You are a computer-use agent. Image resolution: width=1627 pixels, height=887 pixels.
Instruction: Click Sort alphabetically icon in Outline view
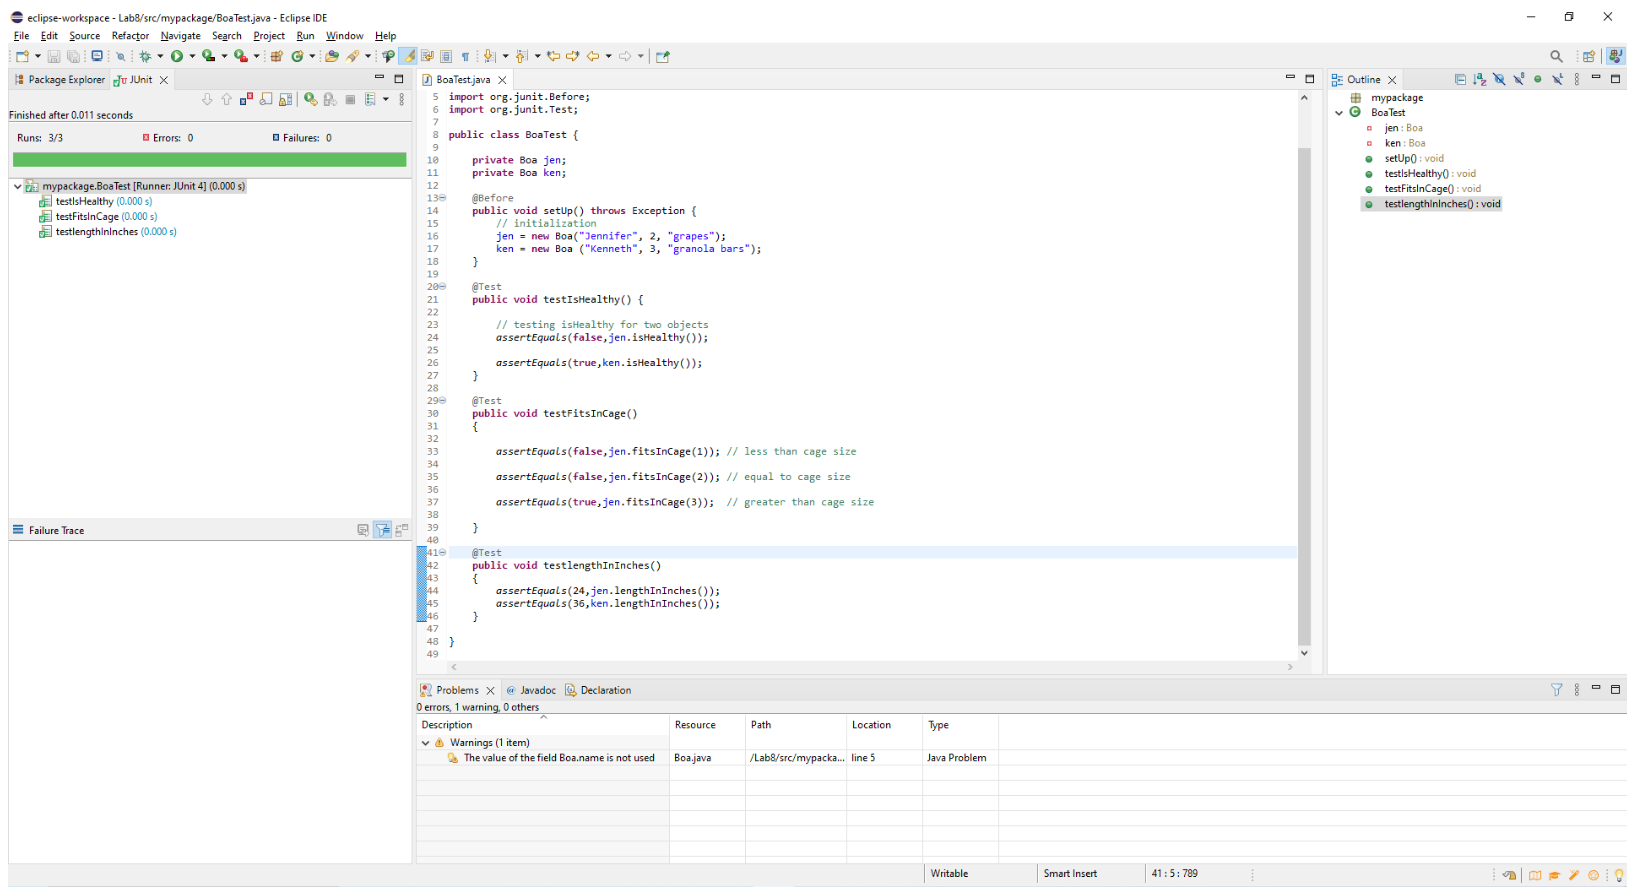pos(1480,79)
